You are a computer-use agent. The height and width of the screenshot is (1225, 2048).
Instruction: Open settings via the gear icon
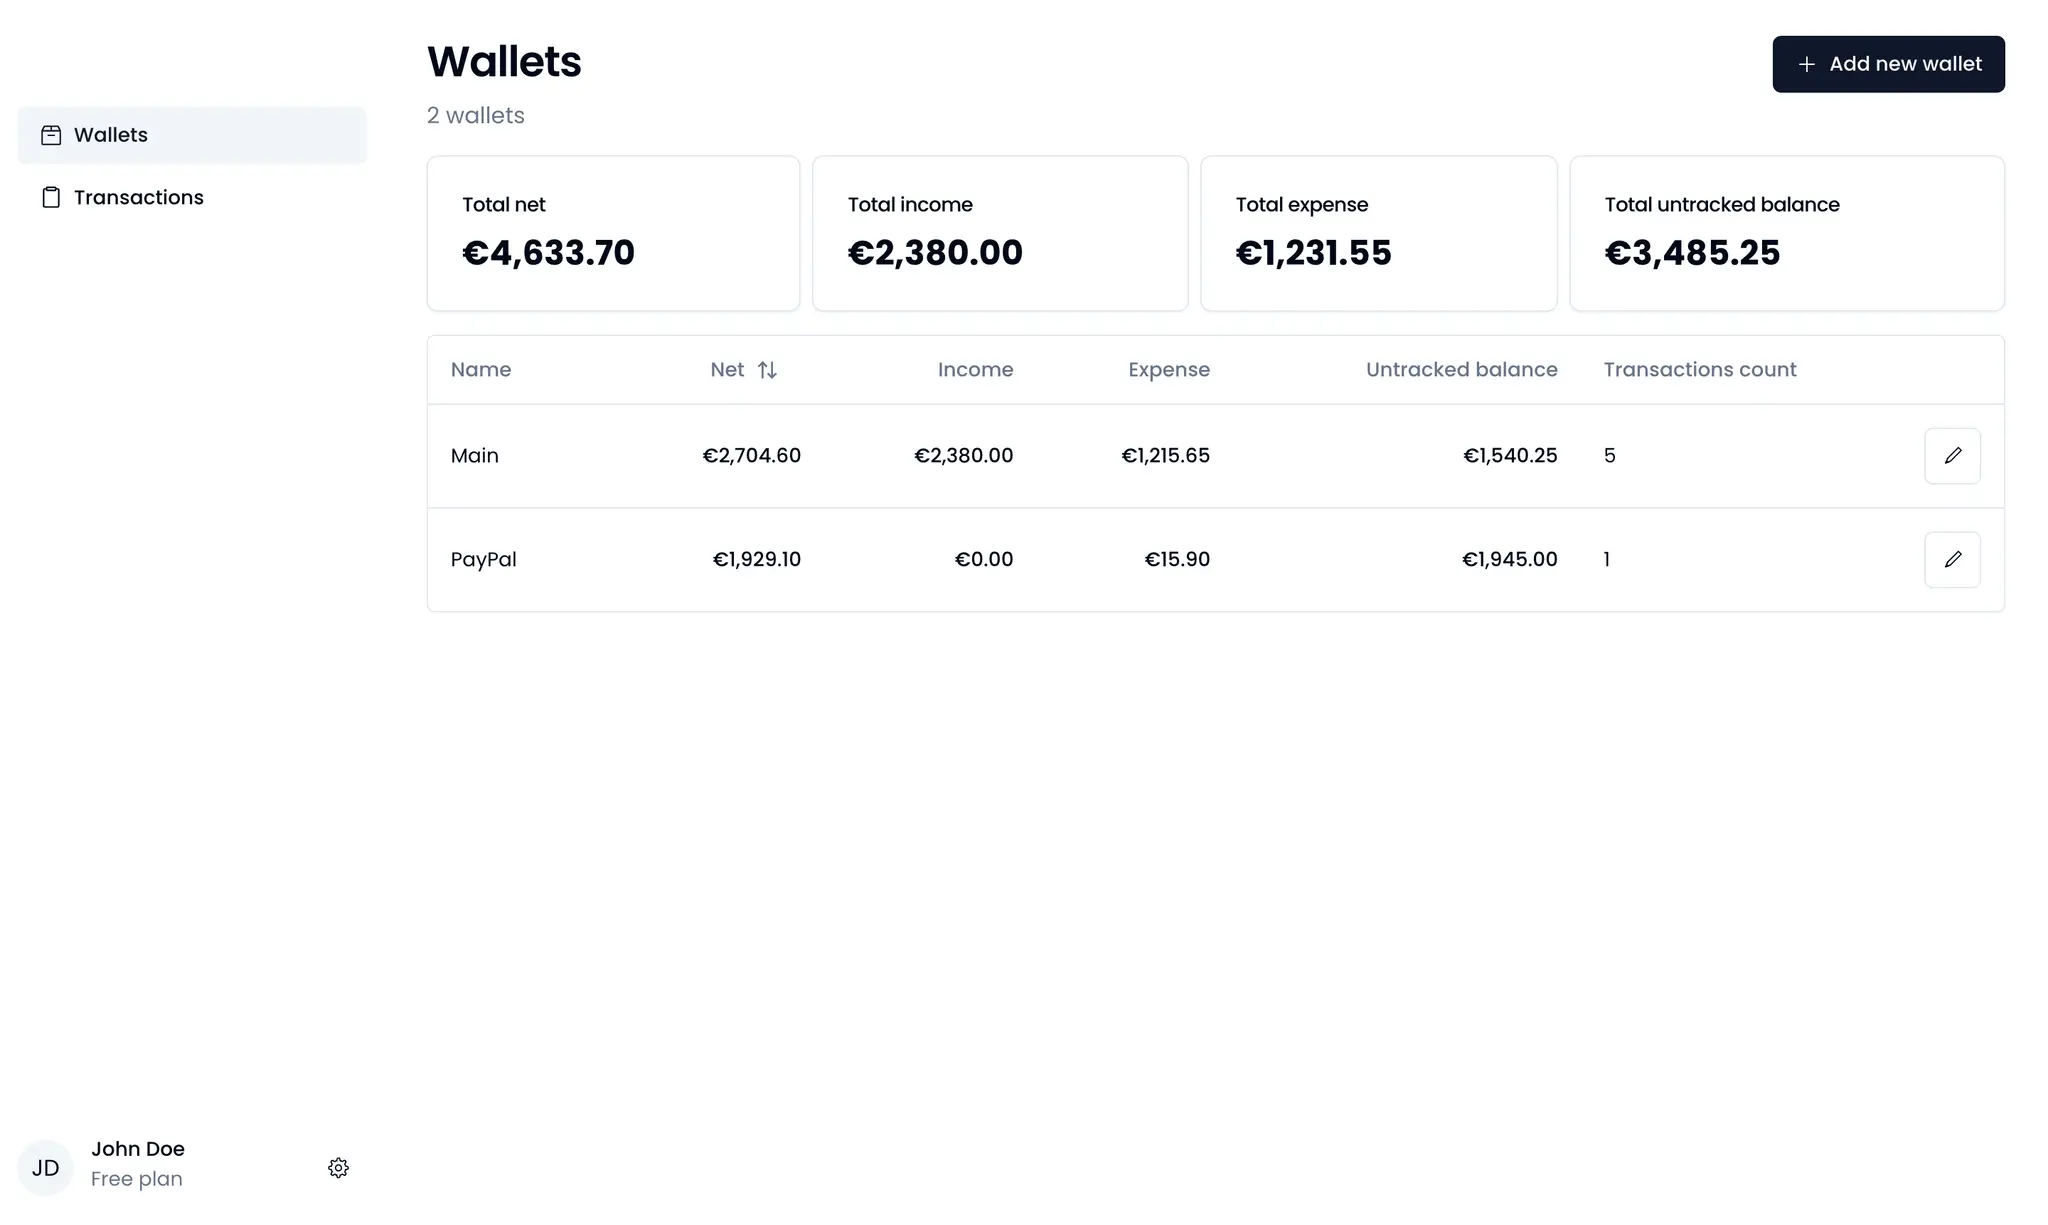click(x=338, y=1168)
